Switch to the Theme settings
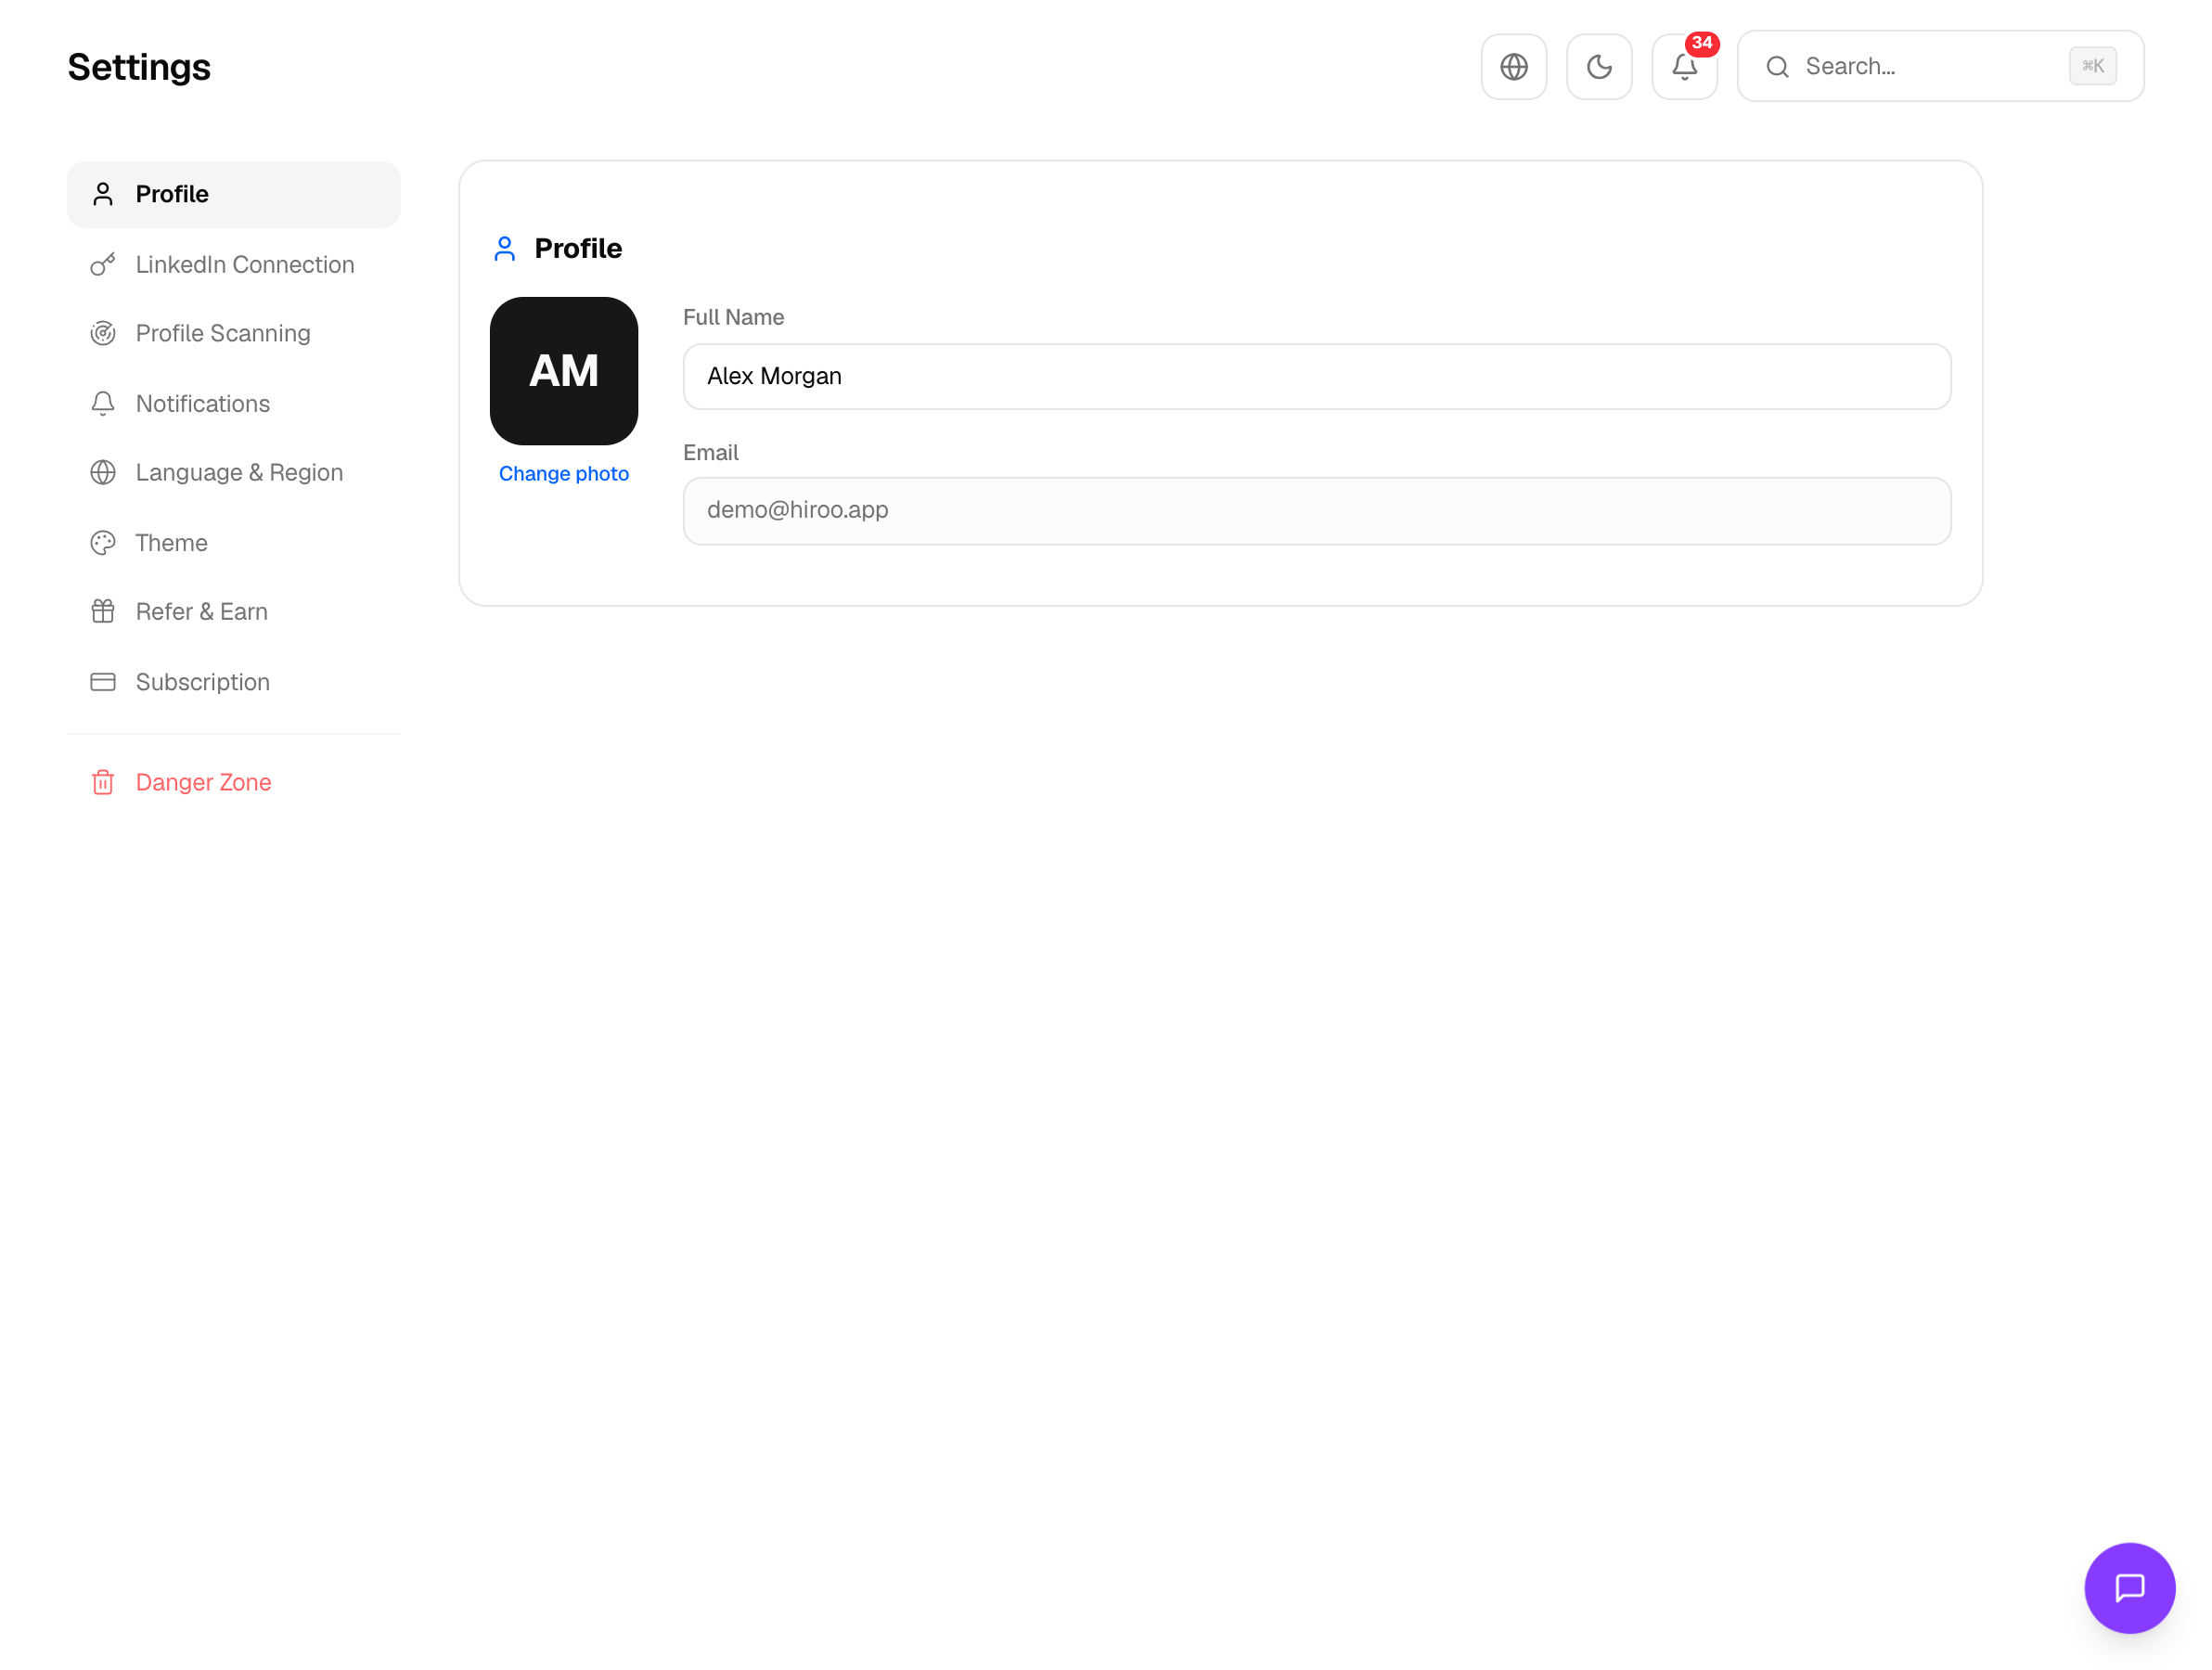Screen dimensions: 2212x1670 (233, 542)
